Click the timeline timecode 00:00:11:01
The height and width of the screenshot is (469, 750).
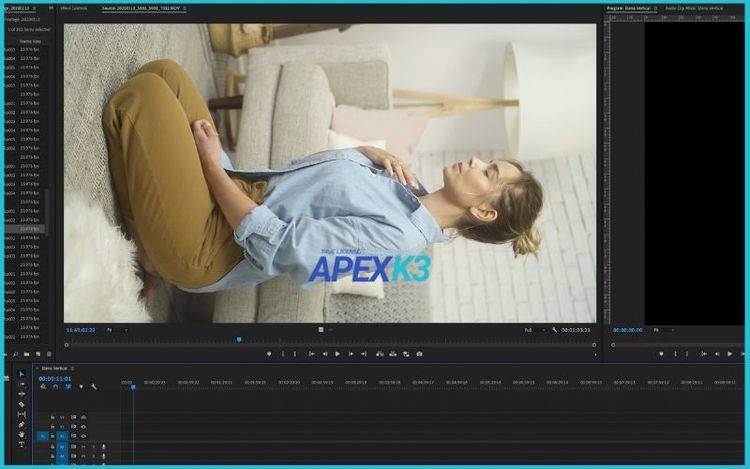(55, 378)
